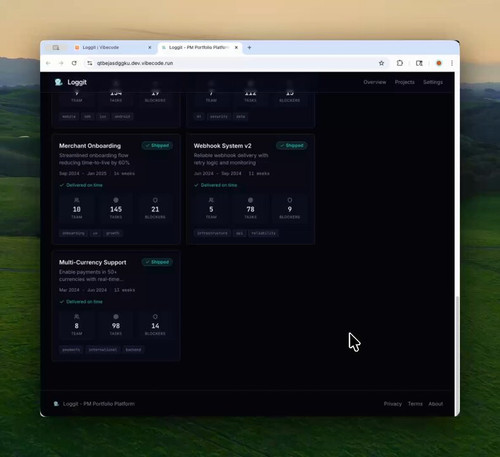Open the Overview nav item
This screenshot has width=500, height=457.
pos(375,82)
